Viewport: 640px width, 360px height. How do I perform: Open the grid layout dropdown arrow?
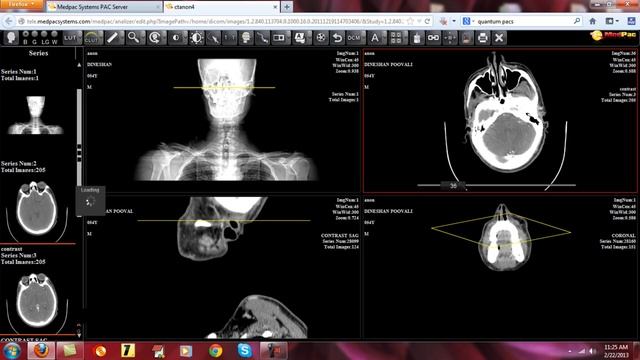[x=405, y=38]
